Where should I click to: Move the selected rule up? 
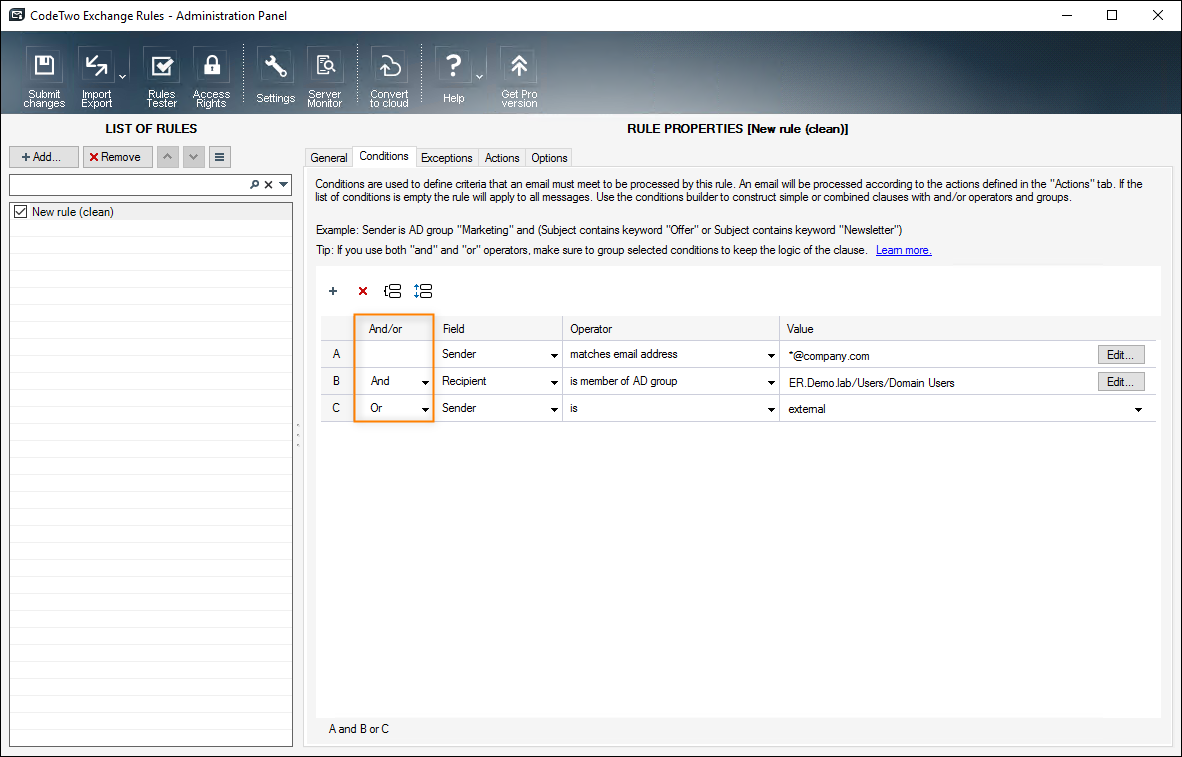tap(167, 157)
